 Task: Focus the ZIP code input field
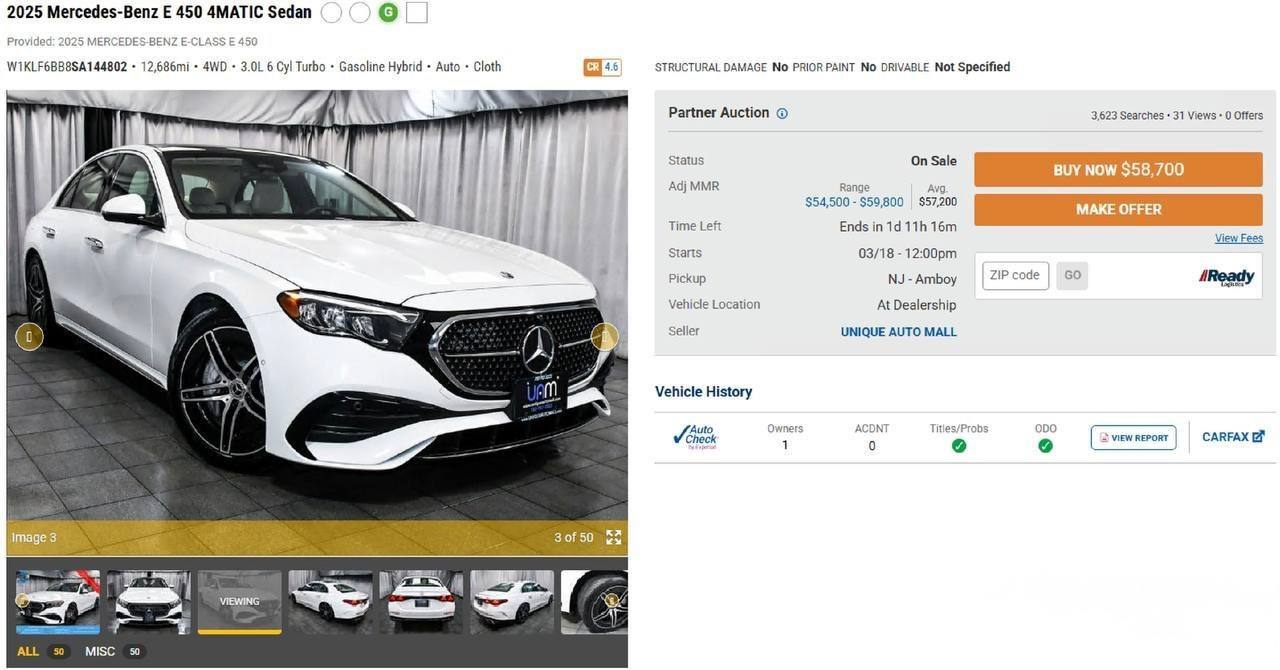(x=1015, y=275)
